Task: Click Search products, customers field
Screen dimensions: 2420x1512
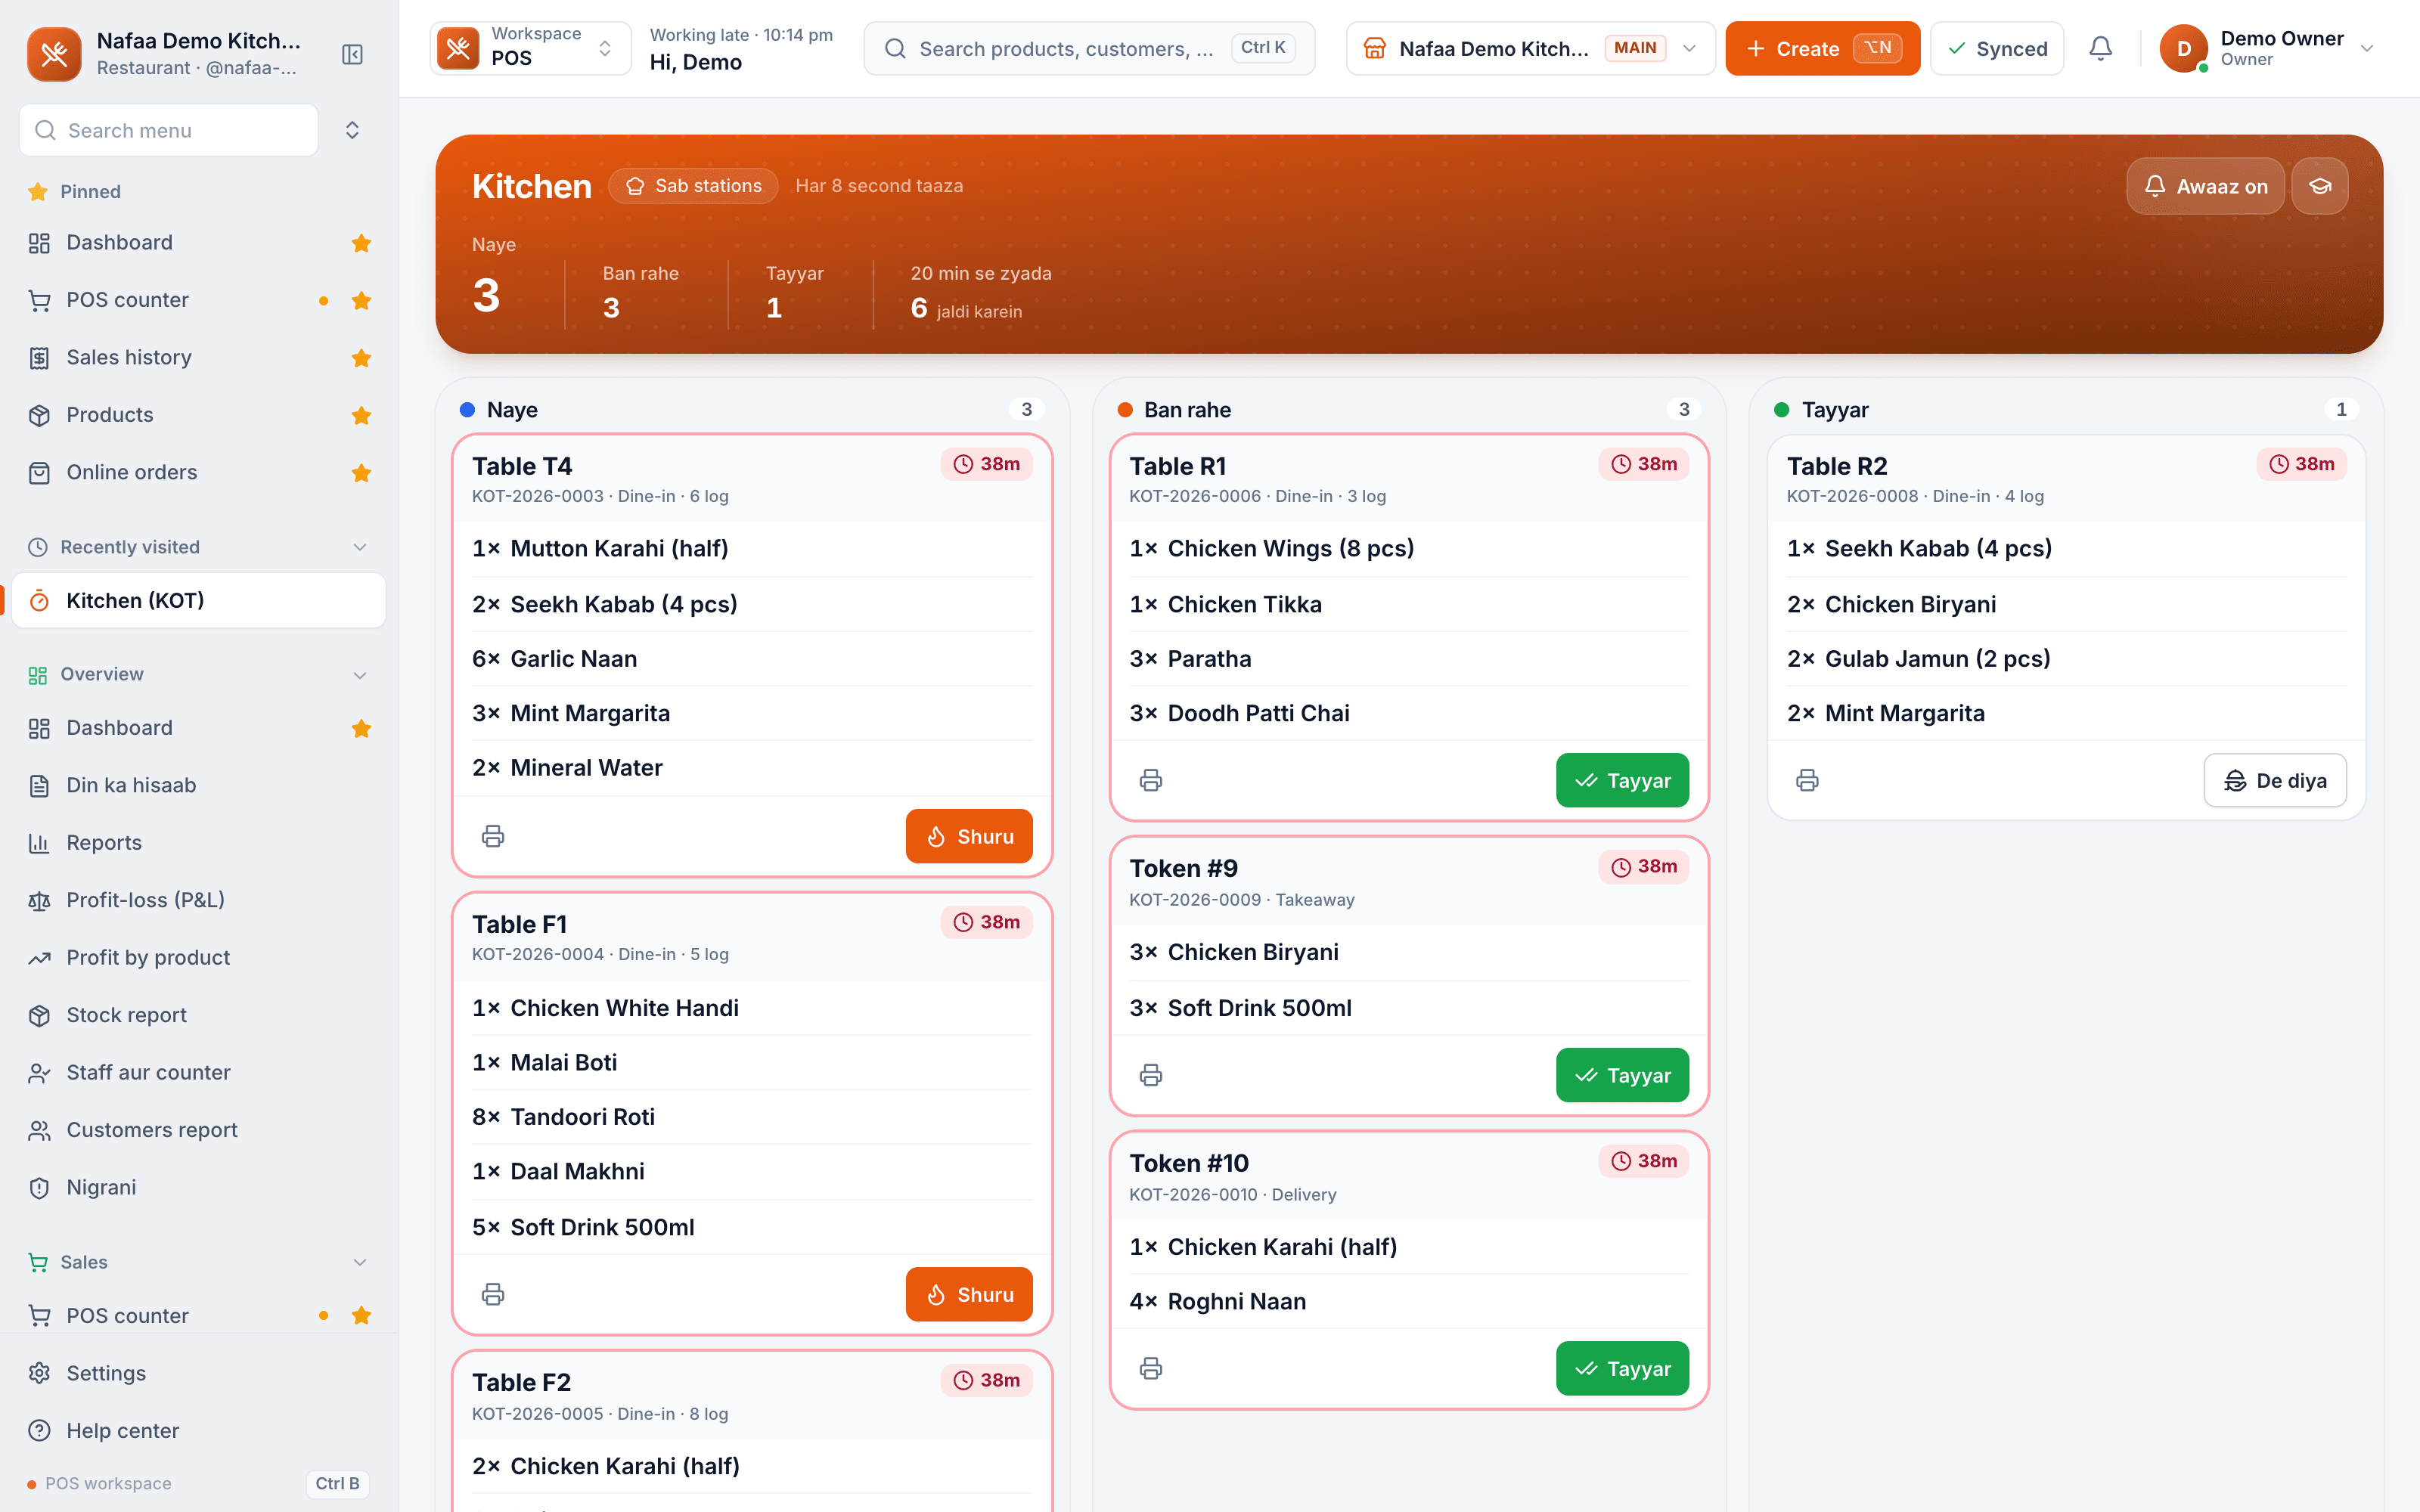Action: tap(1089, 48)
